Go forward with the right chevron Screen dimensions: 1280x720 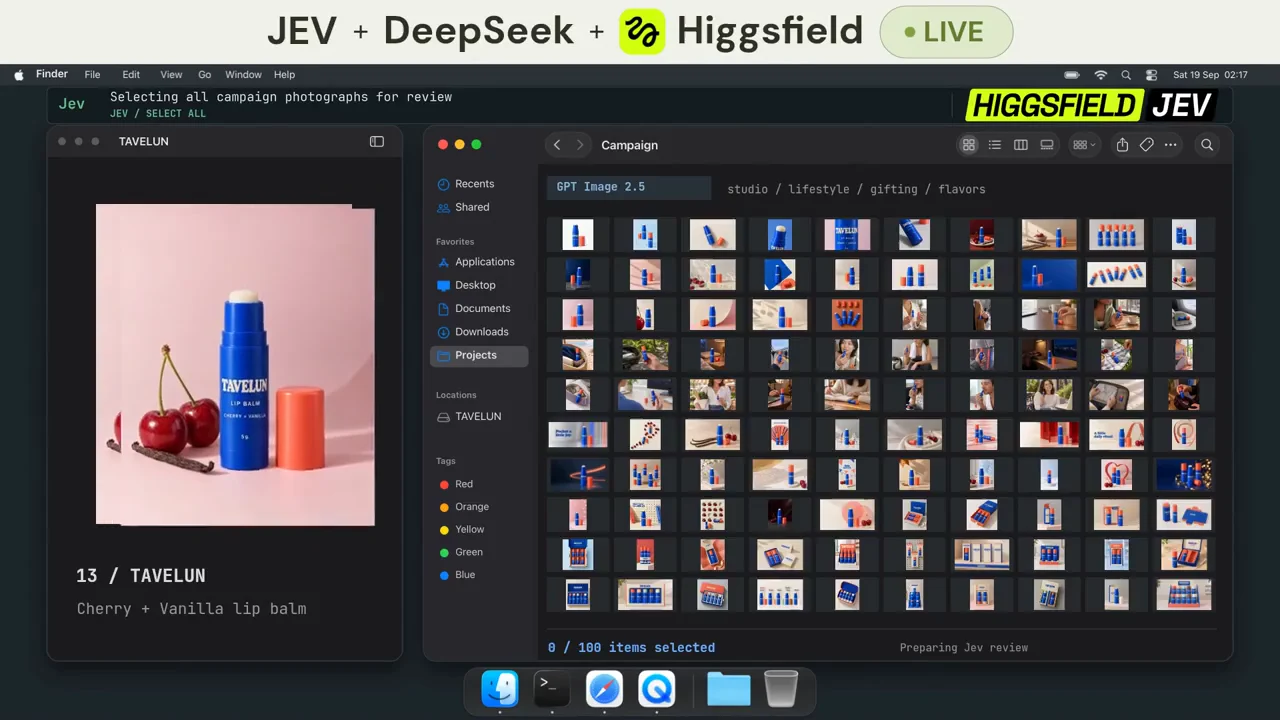579,145
